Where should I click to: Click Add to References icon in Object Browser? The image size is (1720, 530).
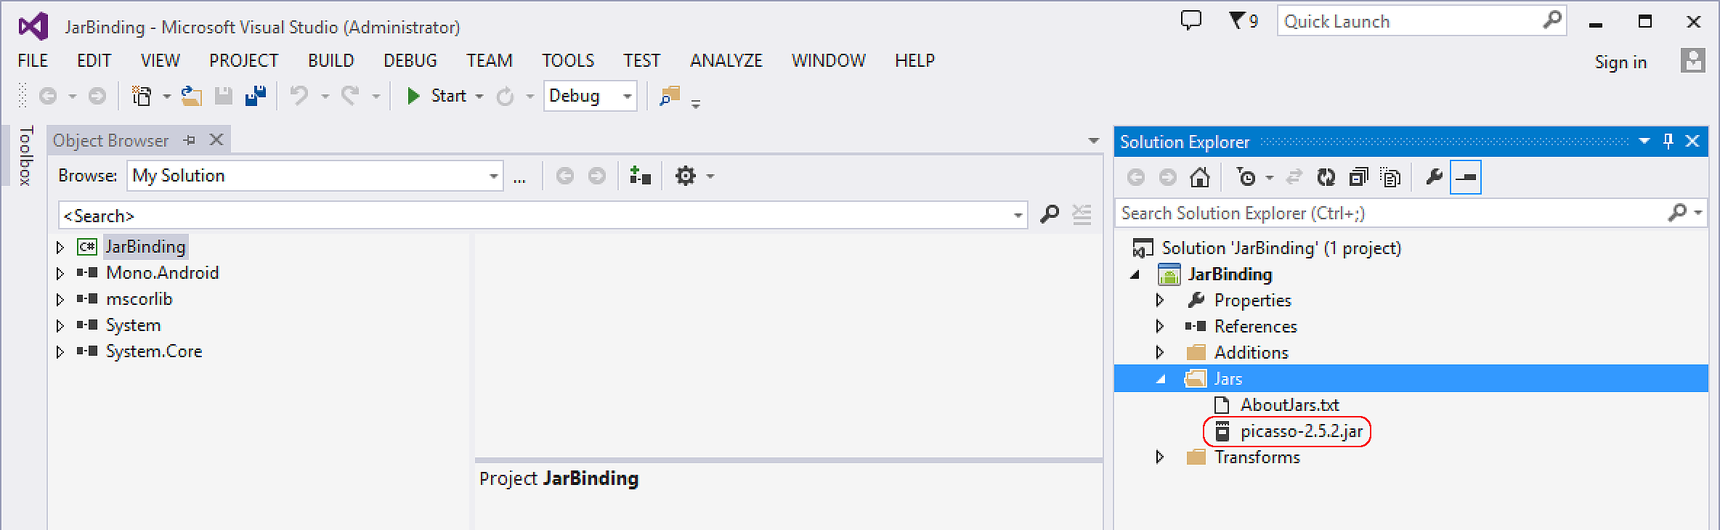click(640, 176)
